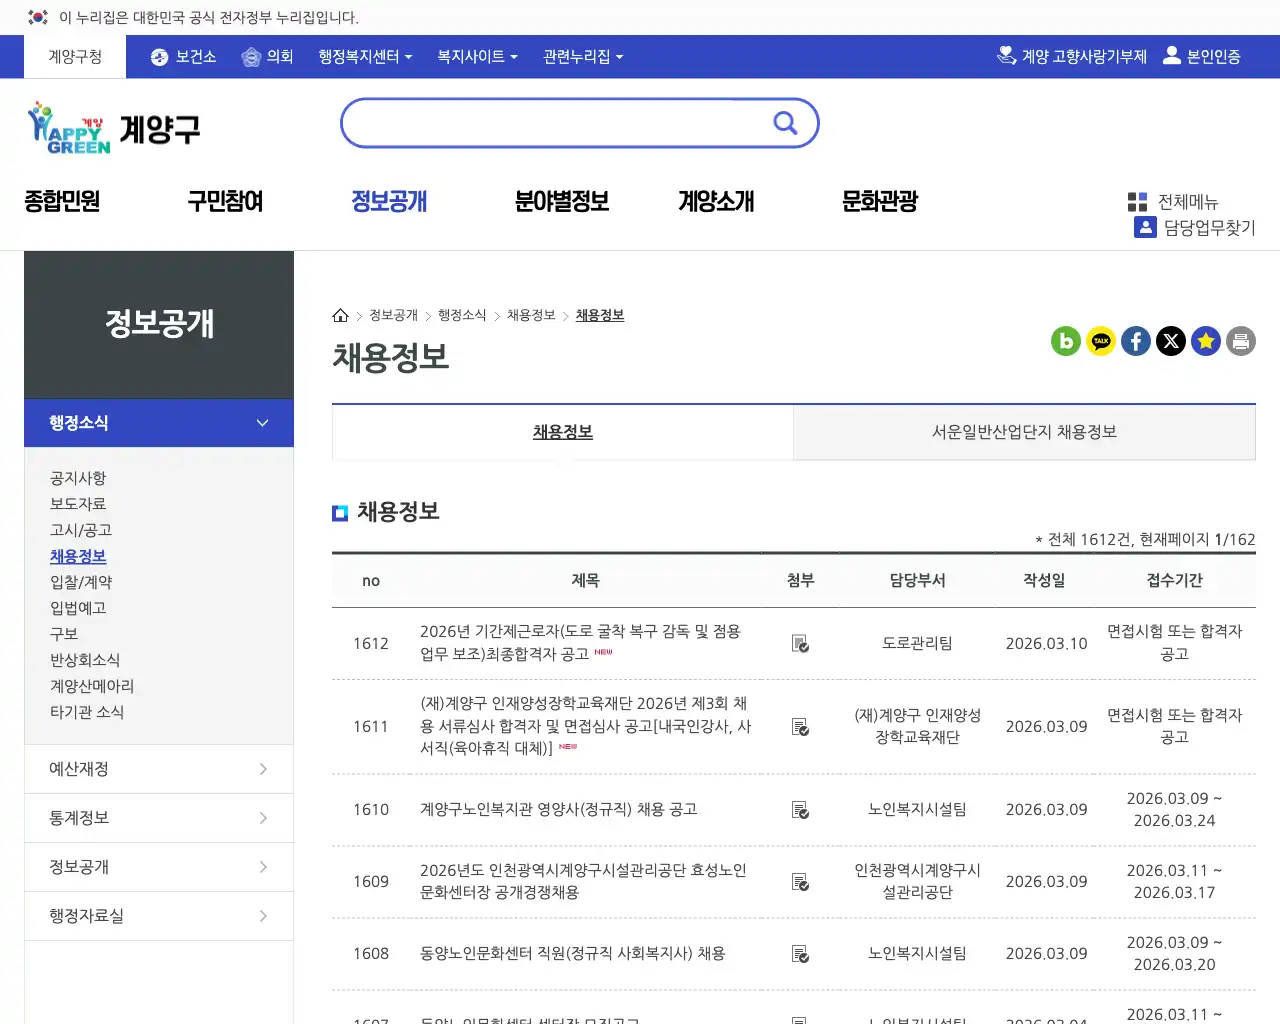
Task: Collapse the 행정소식 sidebar section
Action: 262,422
